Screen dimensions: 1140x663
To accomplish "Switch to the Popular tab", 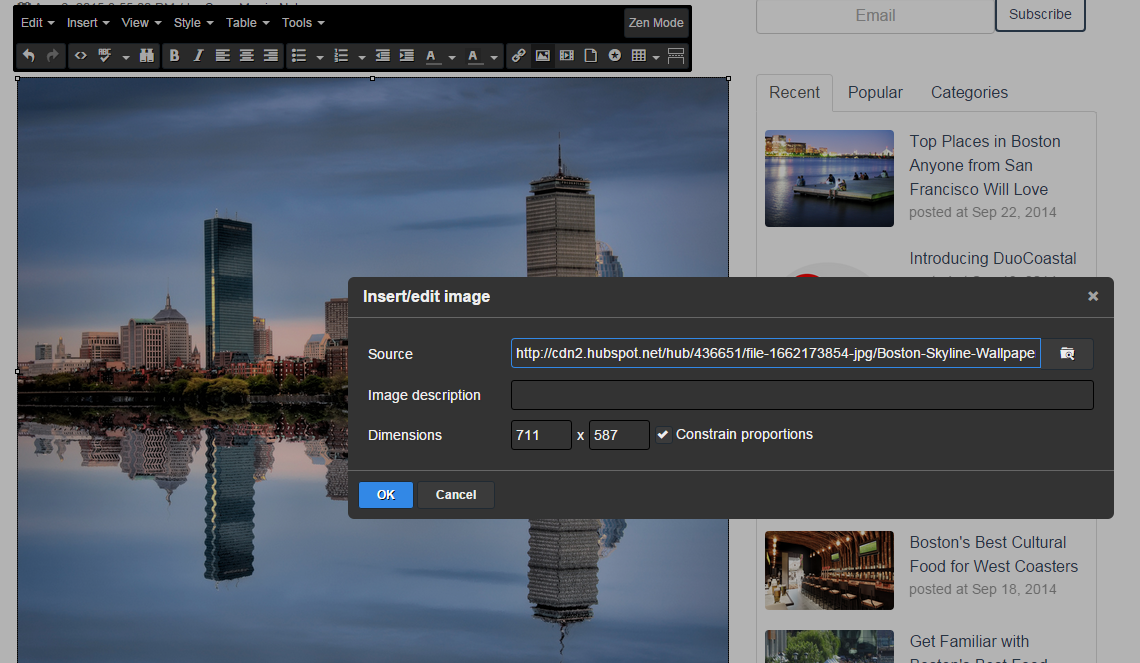I will 875,92.
